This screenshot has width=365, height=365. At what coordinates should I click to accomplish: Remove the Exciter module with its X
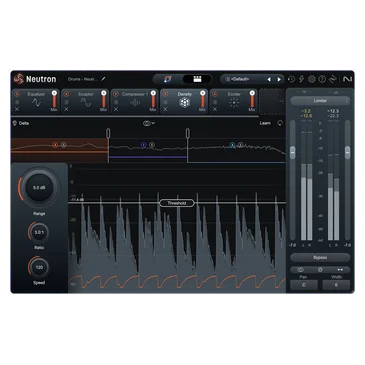point(215,109)
